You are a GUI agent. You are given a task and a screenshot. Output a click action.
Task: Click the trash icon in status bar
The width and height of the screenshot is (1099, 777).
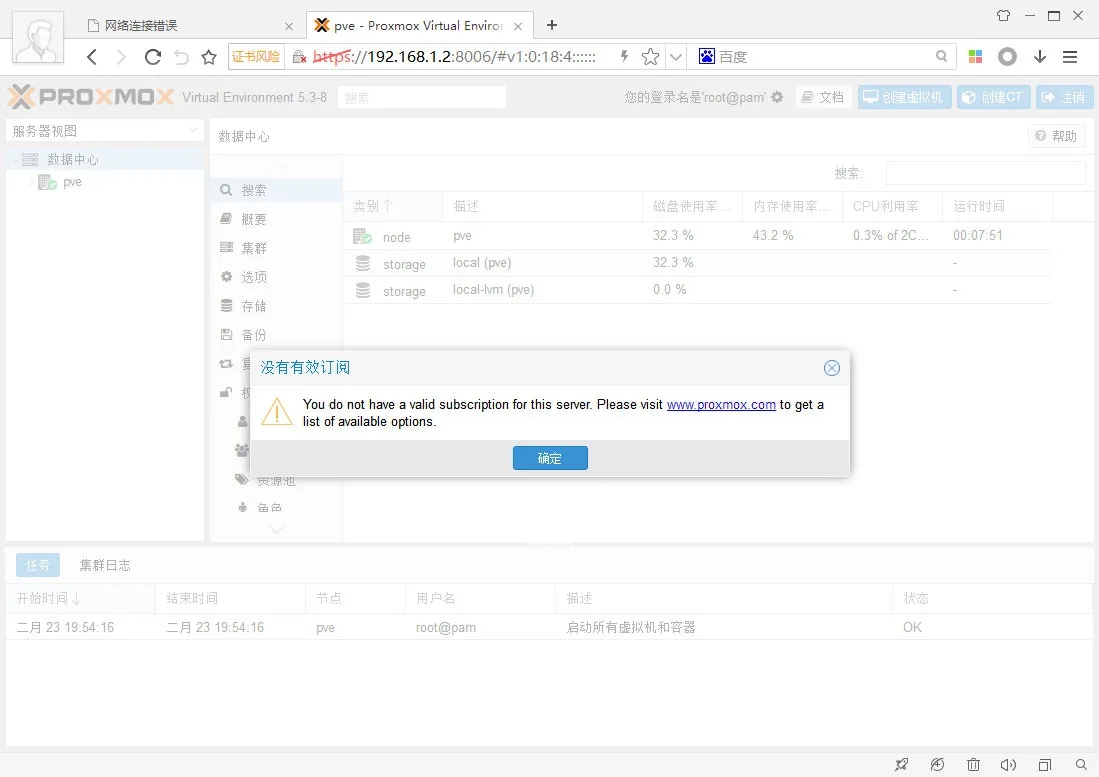(974, 764)
